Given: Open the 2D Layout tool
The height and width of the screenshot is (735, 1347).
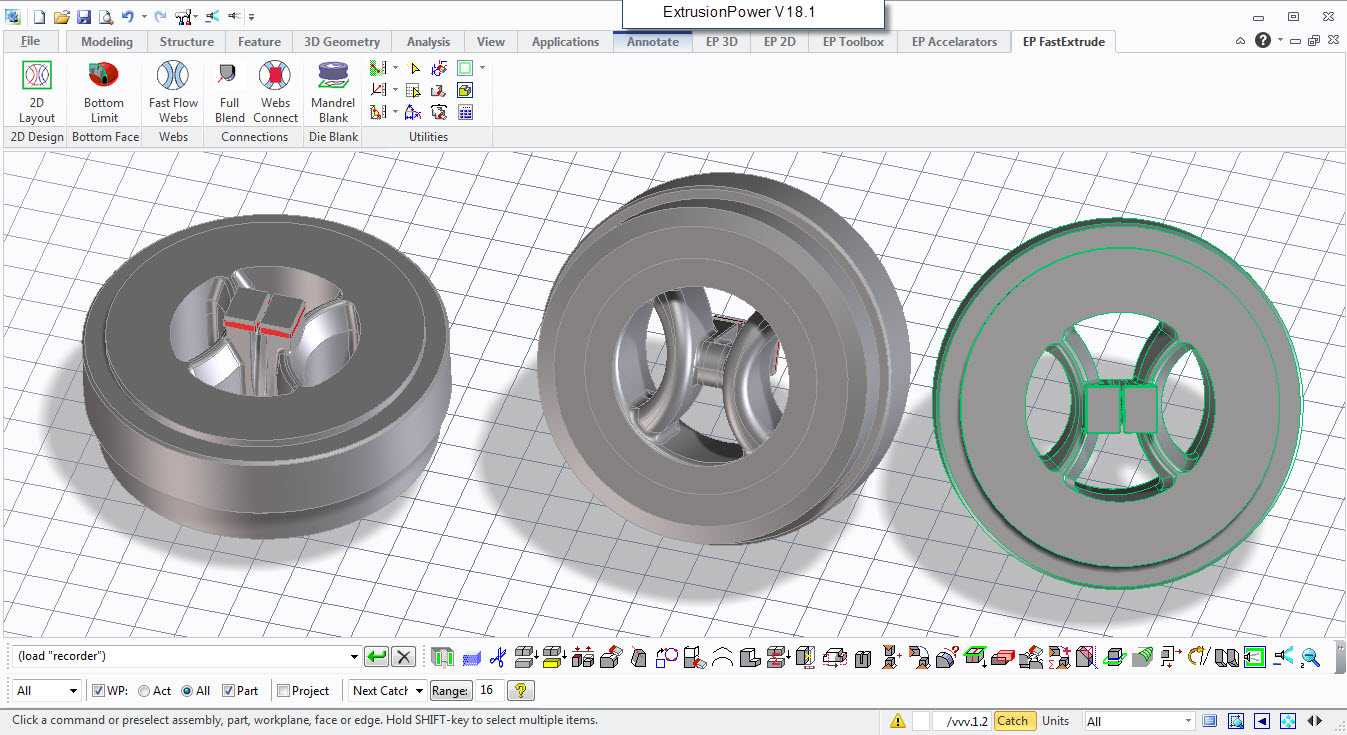Looking at the screenshot, I should pos(37,91).
